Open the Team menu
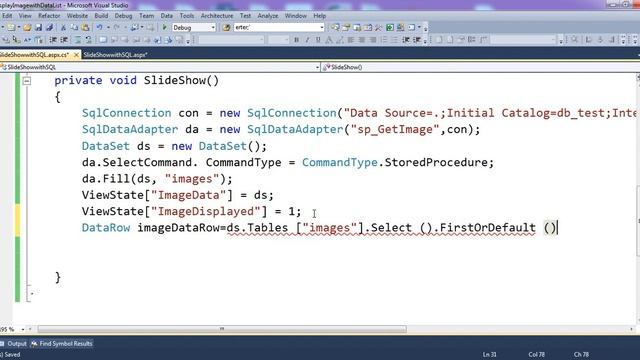The height and width of the screenshot is (360, 640). [147, 16]
